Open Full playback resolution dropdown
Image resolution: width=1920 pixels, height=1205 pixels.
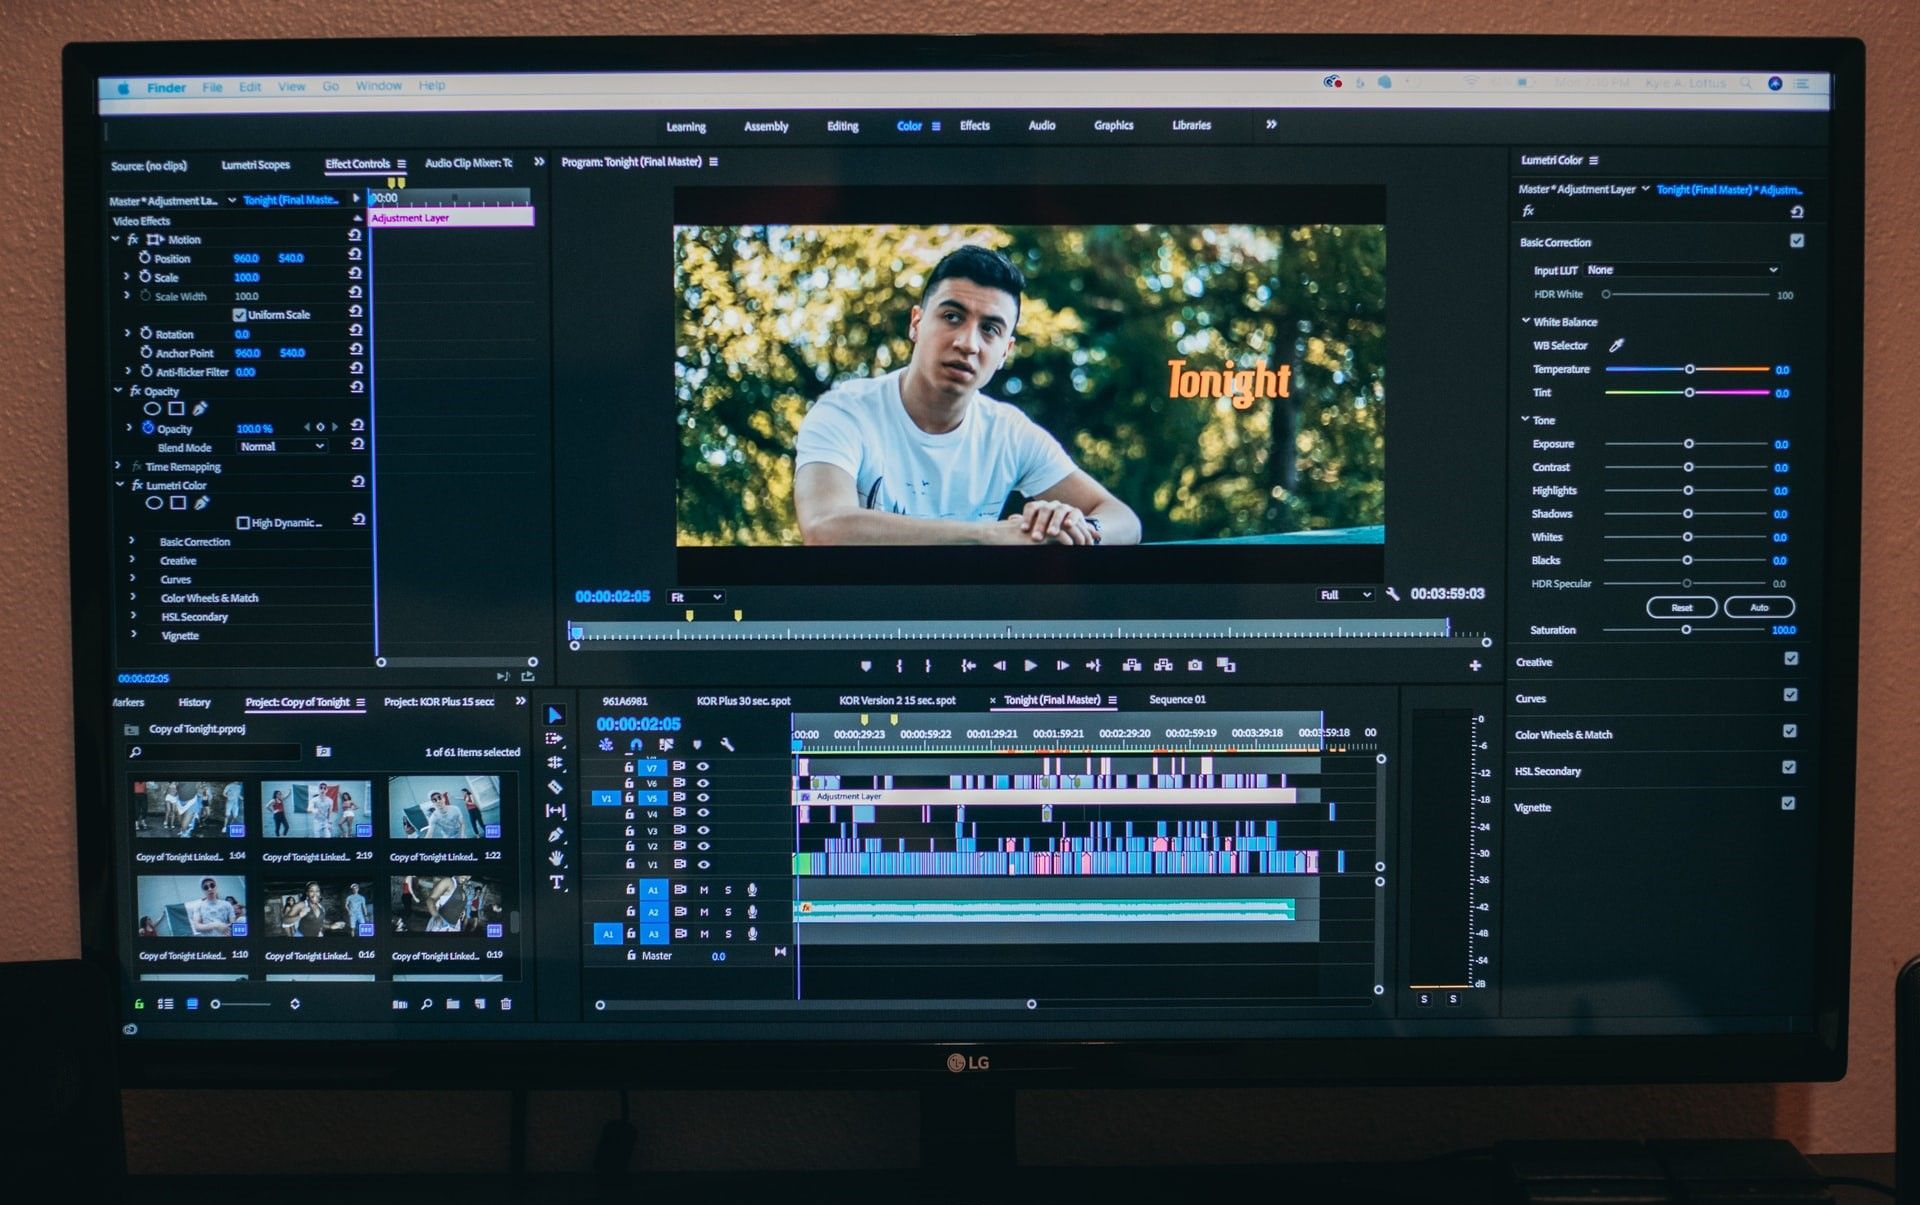click(x=1345, y=595)
